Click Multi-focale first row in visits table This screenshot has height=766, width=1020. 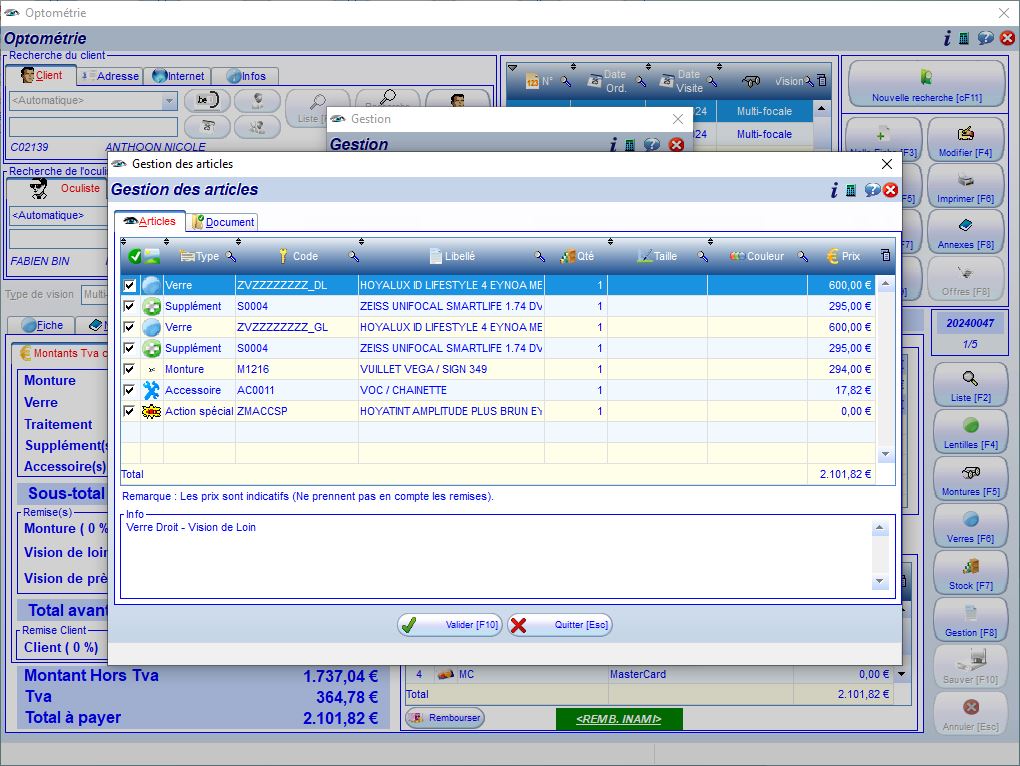764,111
